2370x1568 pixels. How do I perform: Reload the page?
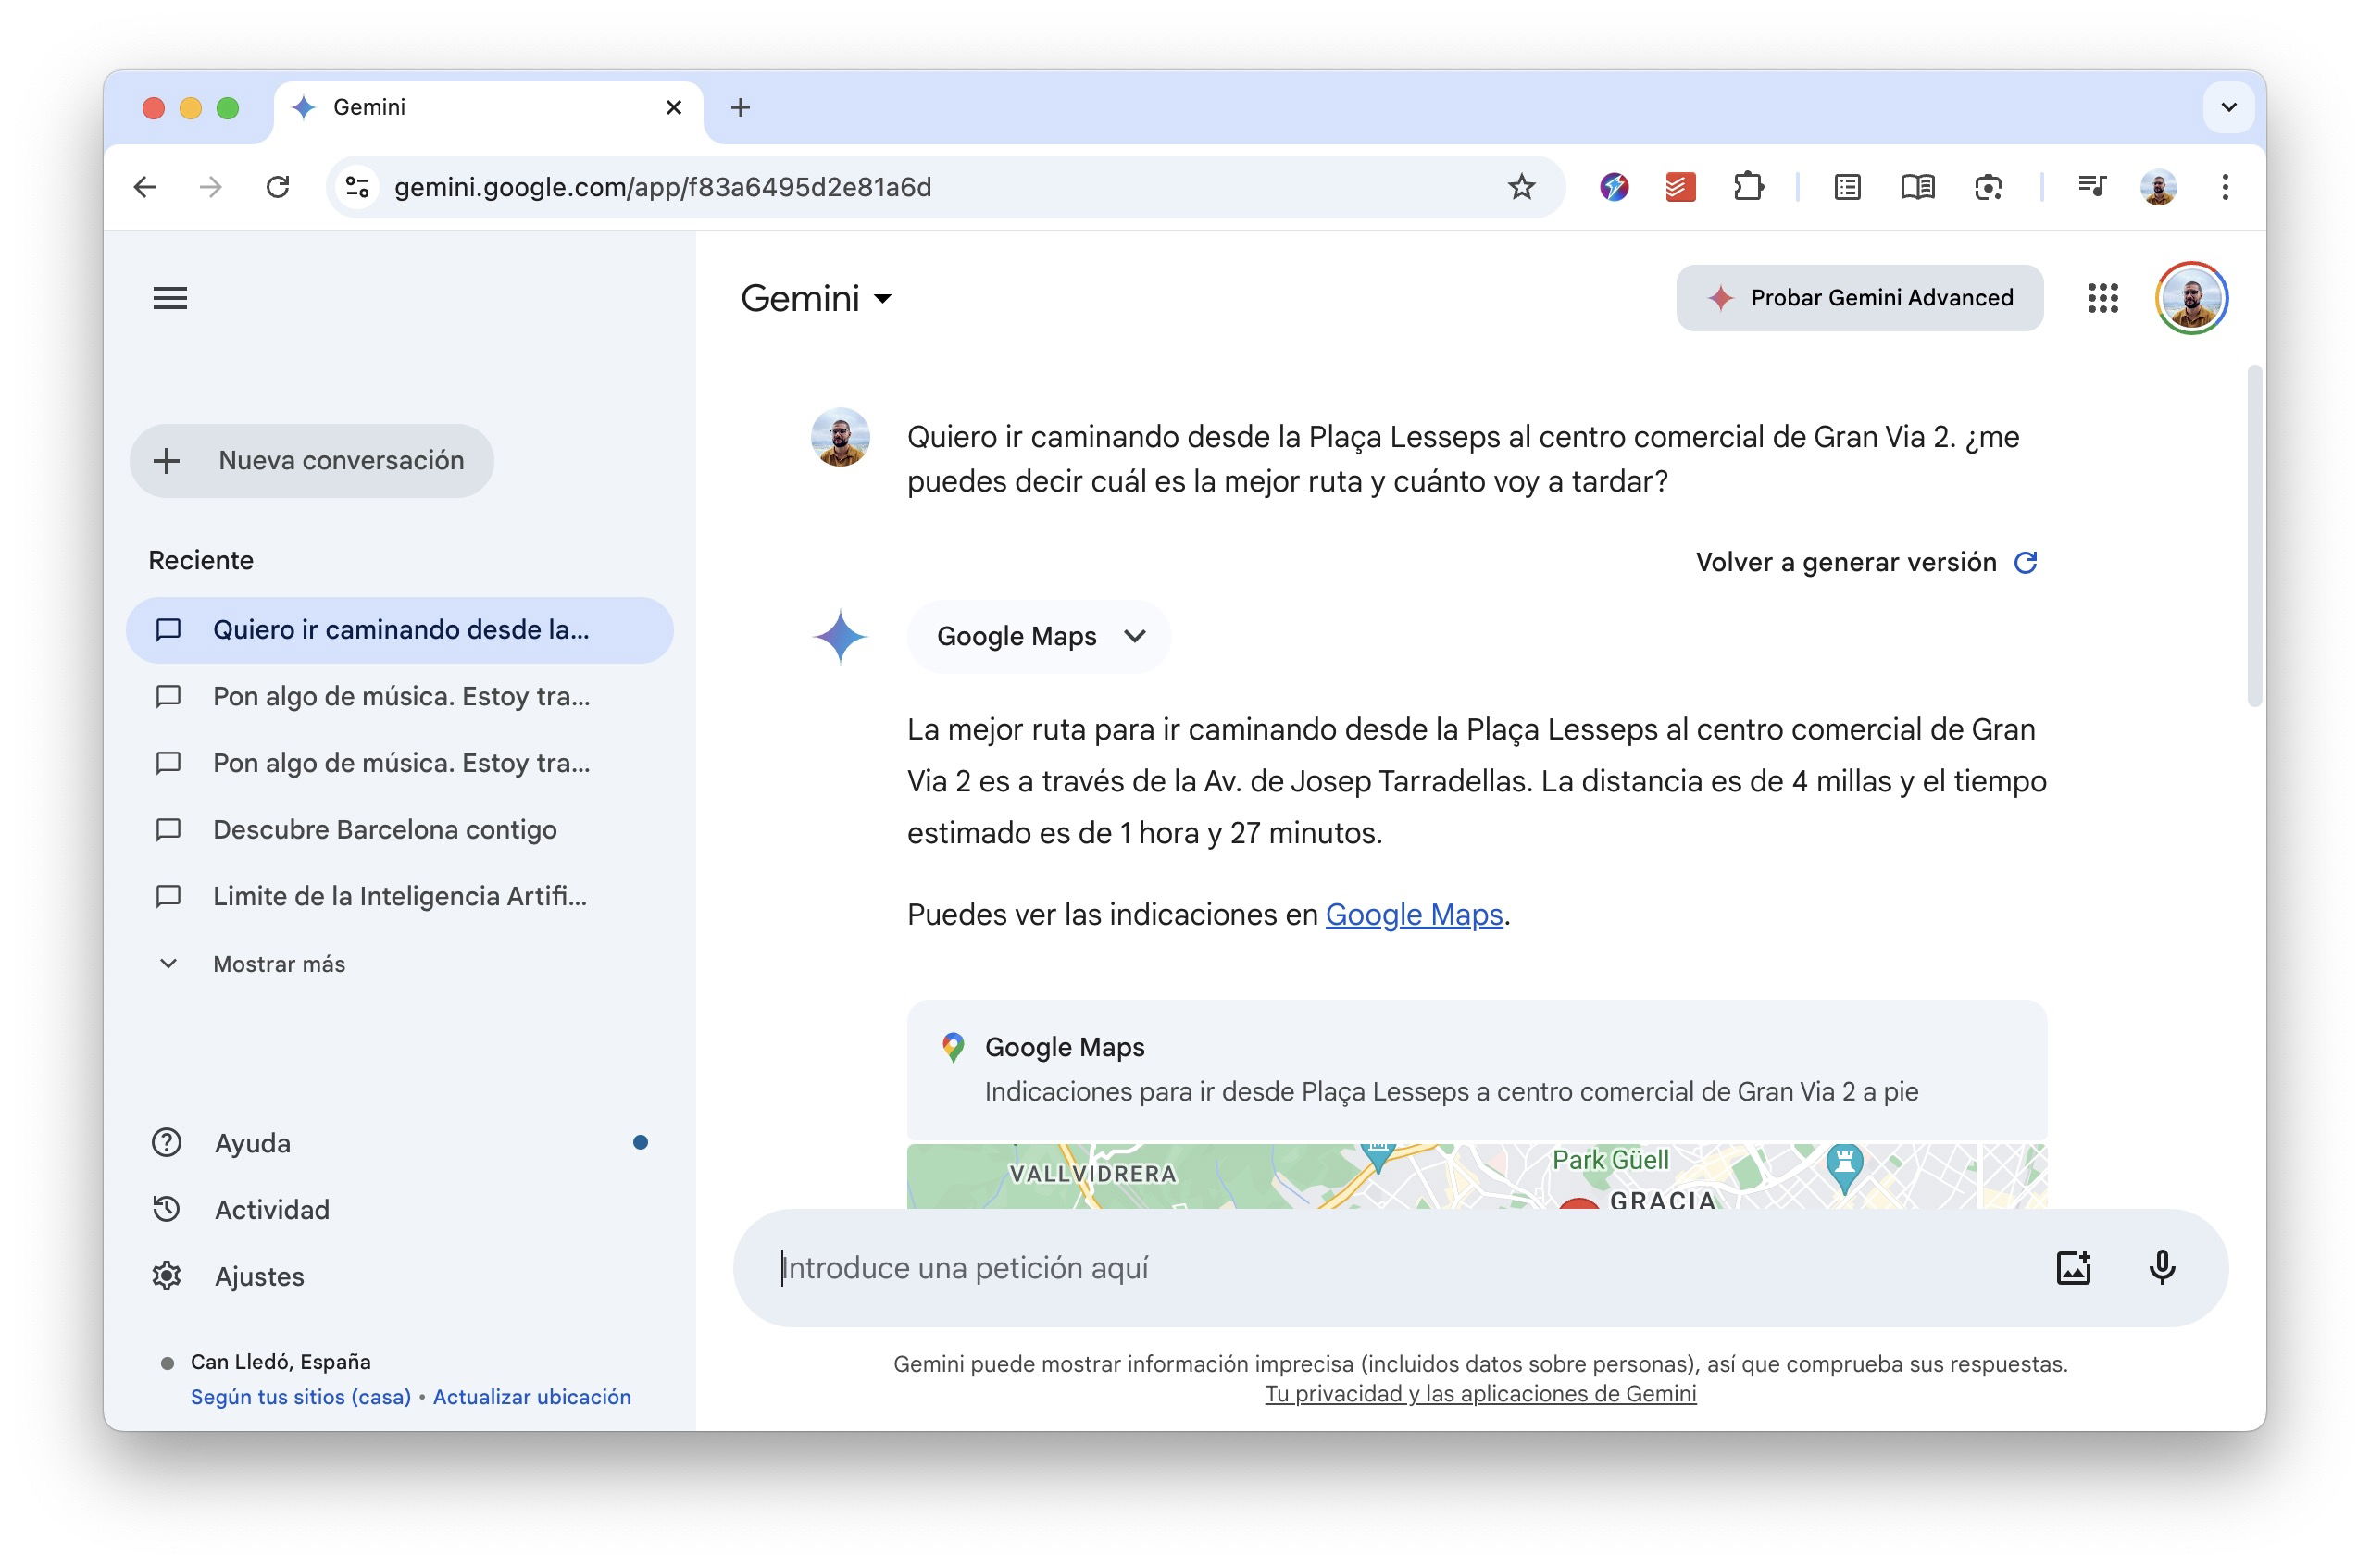point(278,187)
